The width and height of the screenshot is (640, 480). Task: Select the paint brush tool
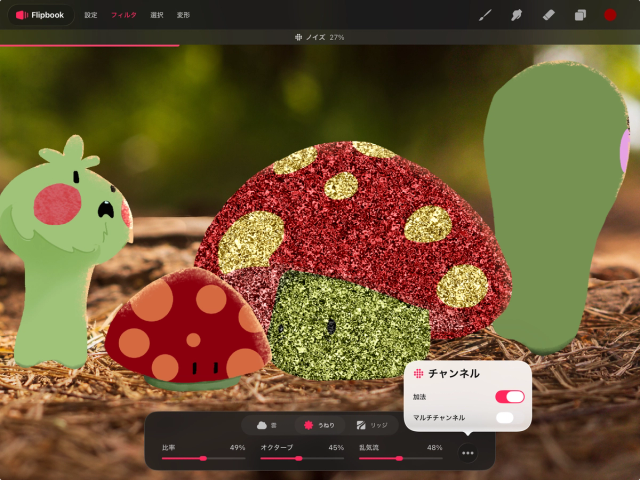(485, 15)
